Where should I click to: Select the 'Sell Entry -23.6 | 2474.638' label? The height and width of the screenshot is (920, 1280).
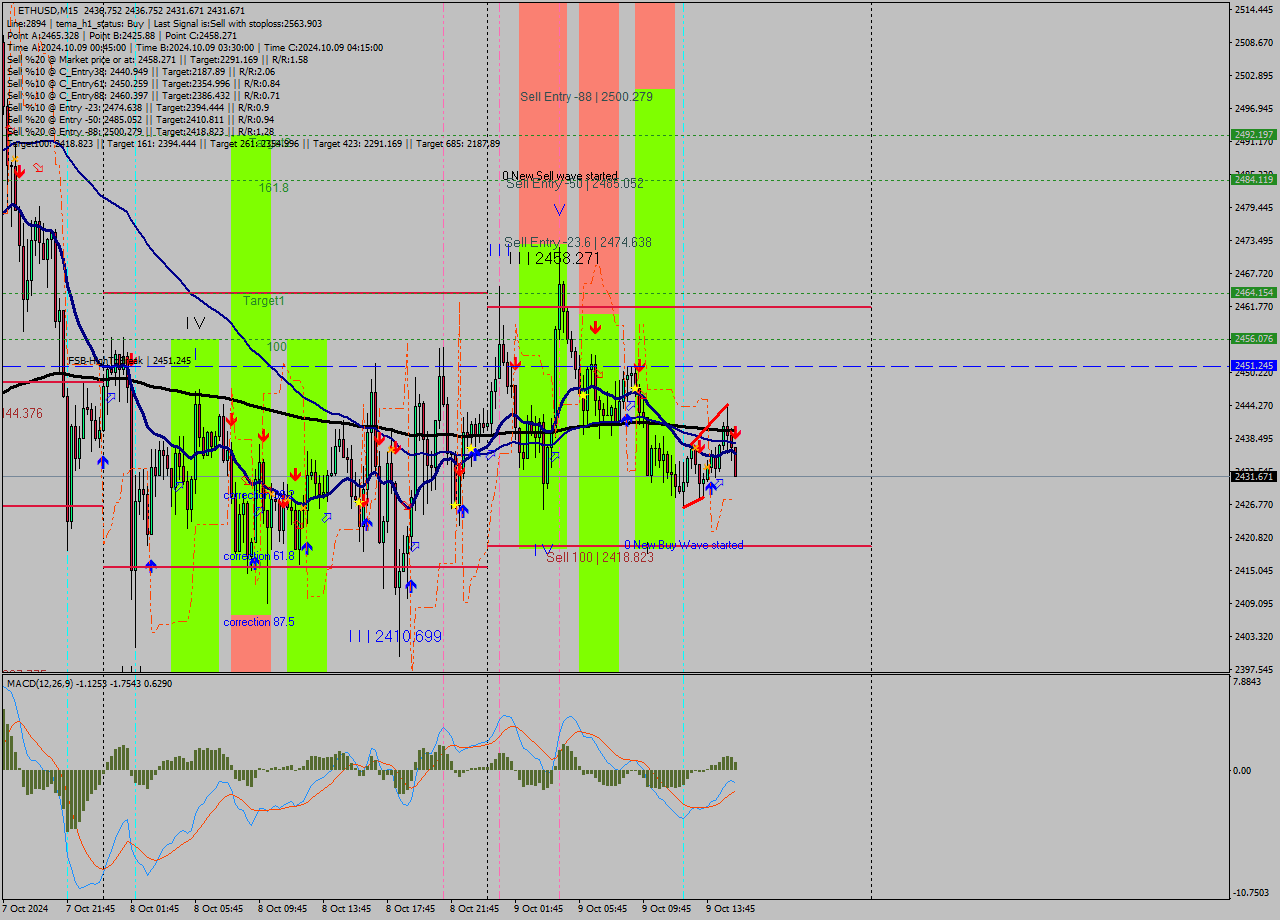point(578,242)
